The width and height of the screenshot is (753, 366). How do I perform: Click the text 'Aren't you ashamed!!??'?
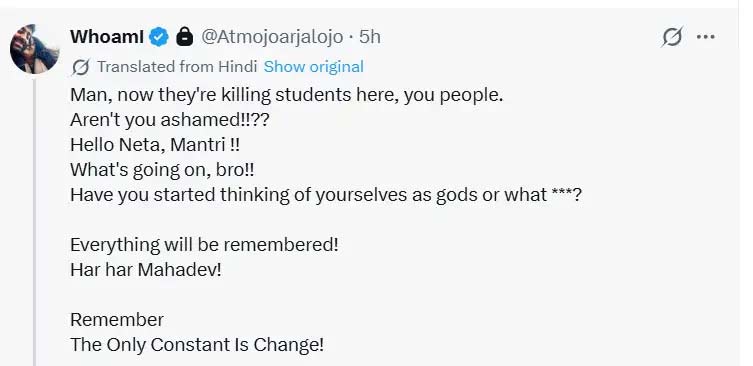tap(170, 120)
